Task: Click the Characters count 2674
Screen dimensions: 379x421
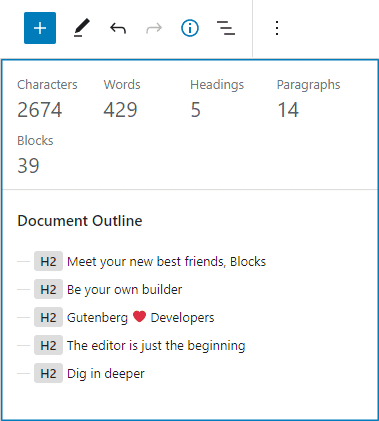Action: pyautogui.click(x=40, y=110)
